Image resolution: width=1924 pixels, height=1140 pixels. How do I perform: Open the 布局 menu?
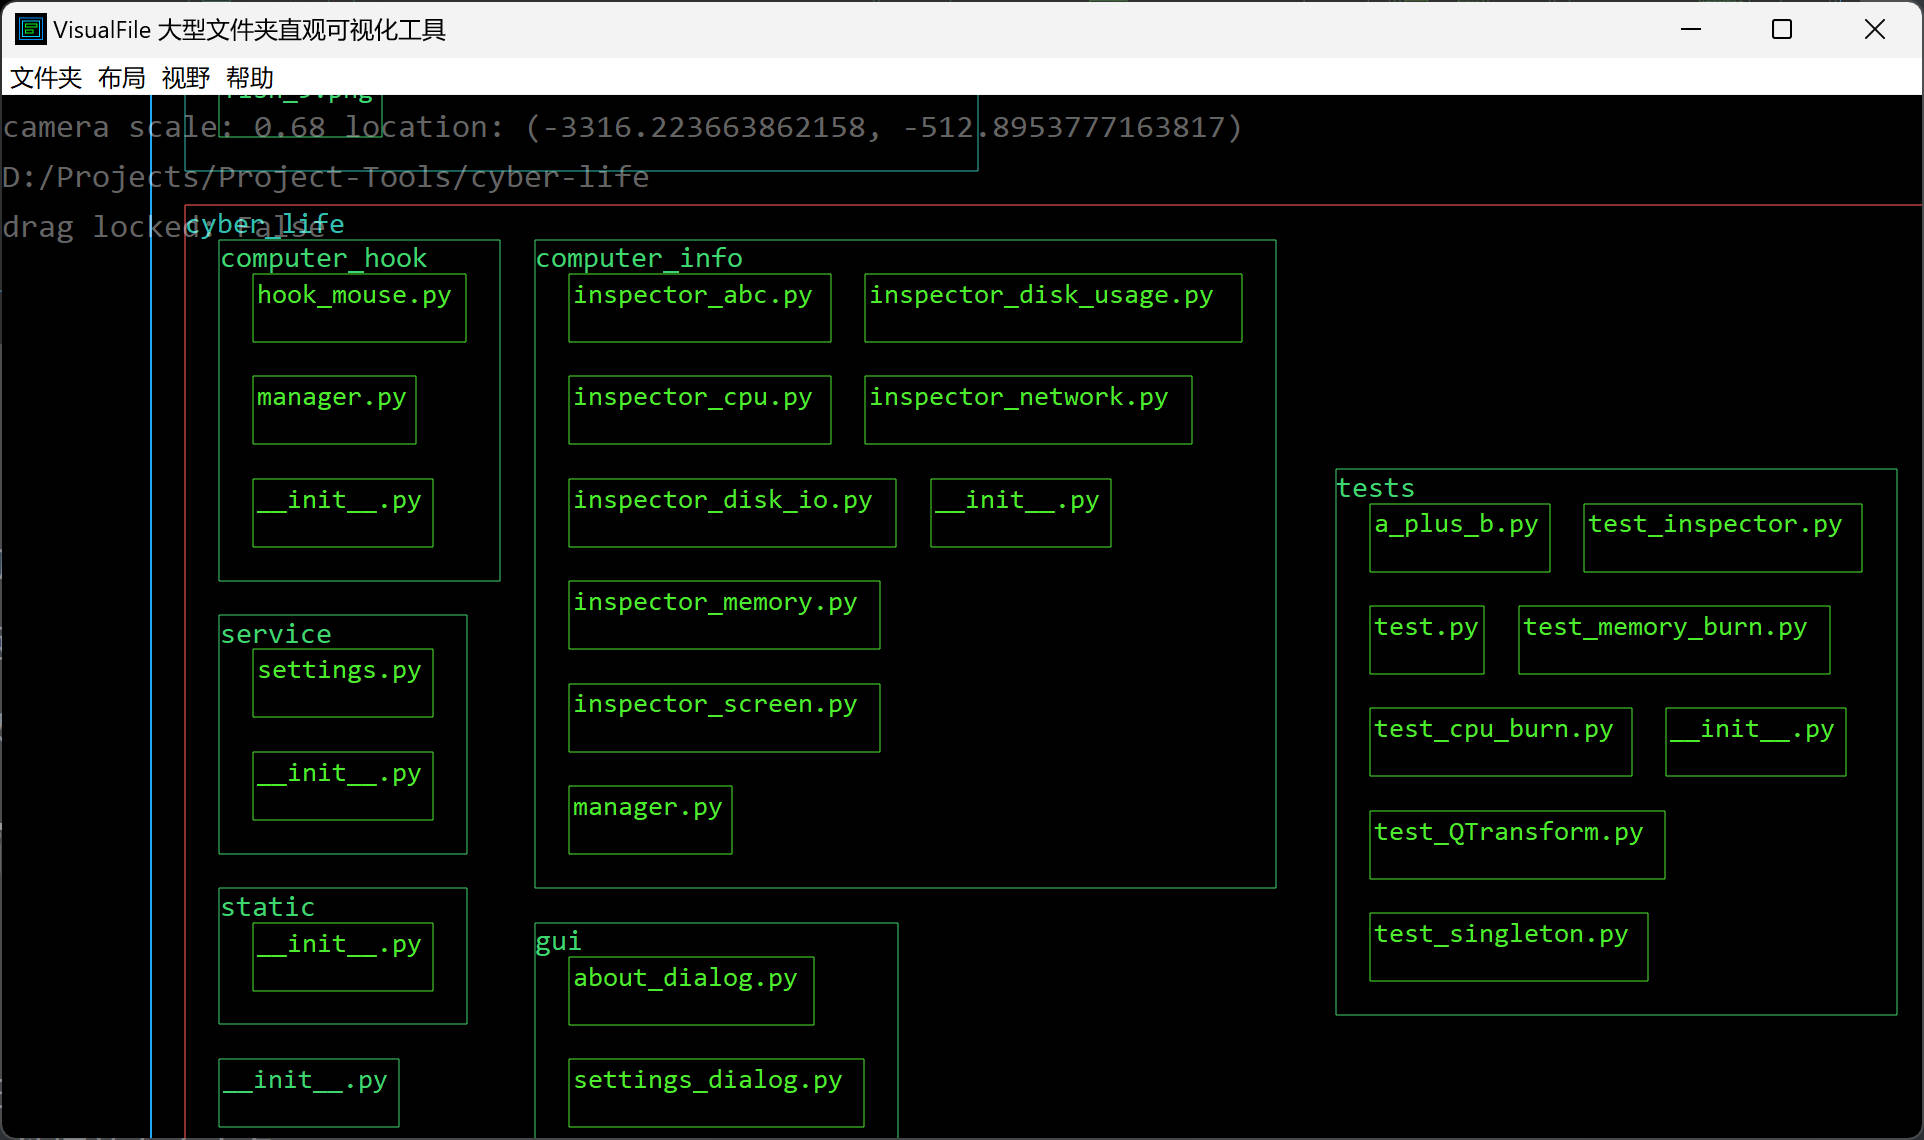pyautogui.click(x=121, y=77)
